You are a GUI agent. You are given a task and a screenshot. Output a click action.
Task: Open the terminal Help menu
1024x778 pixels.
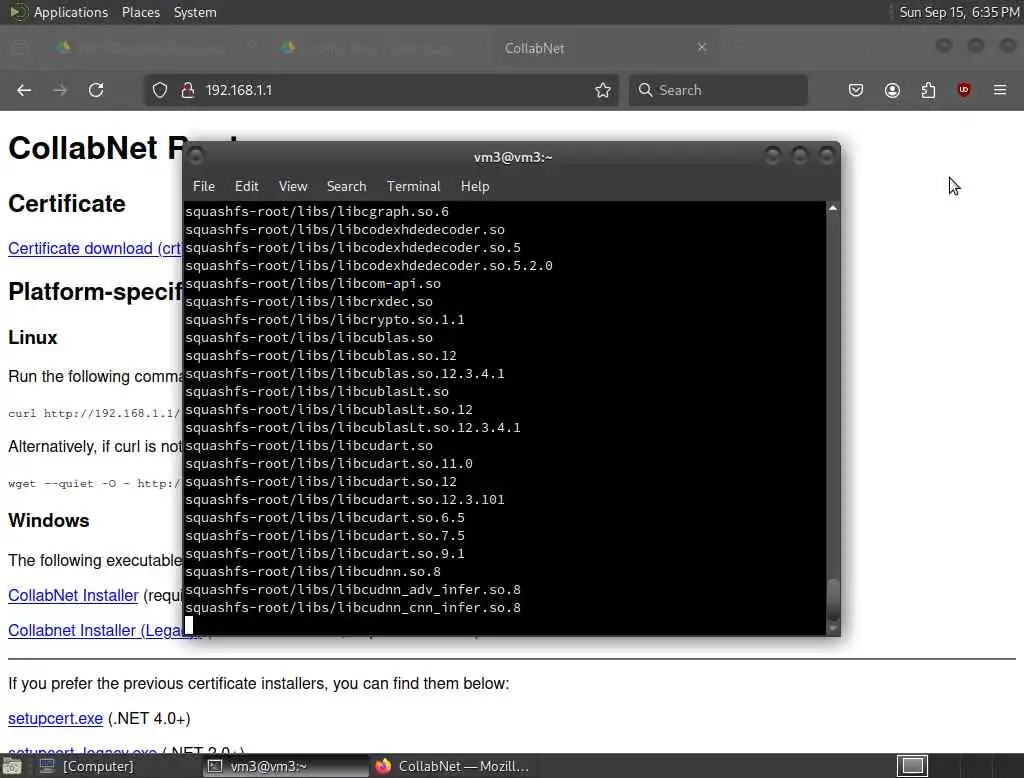475,186
